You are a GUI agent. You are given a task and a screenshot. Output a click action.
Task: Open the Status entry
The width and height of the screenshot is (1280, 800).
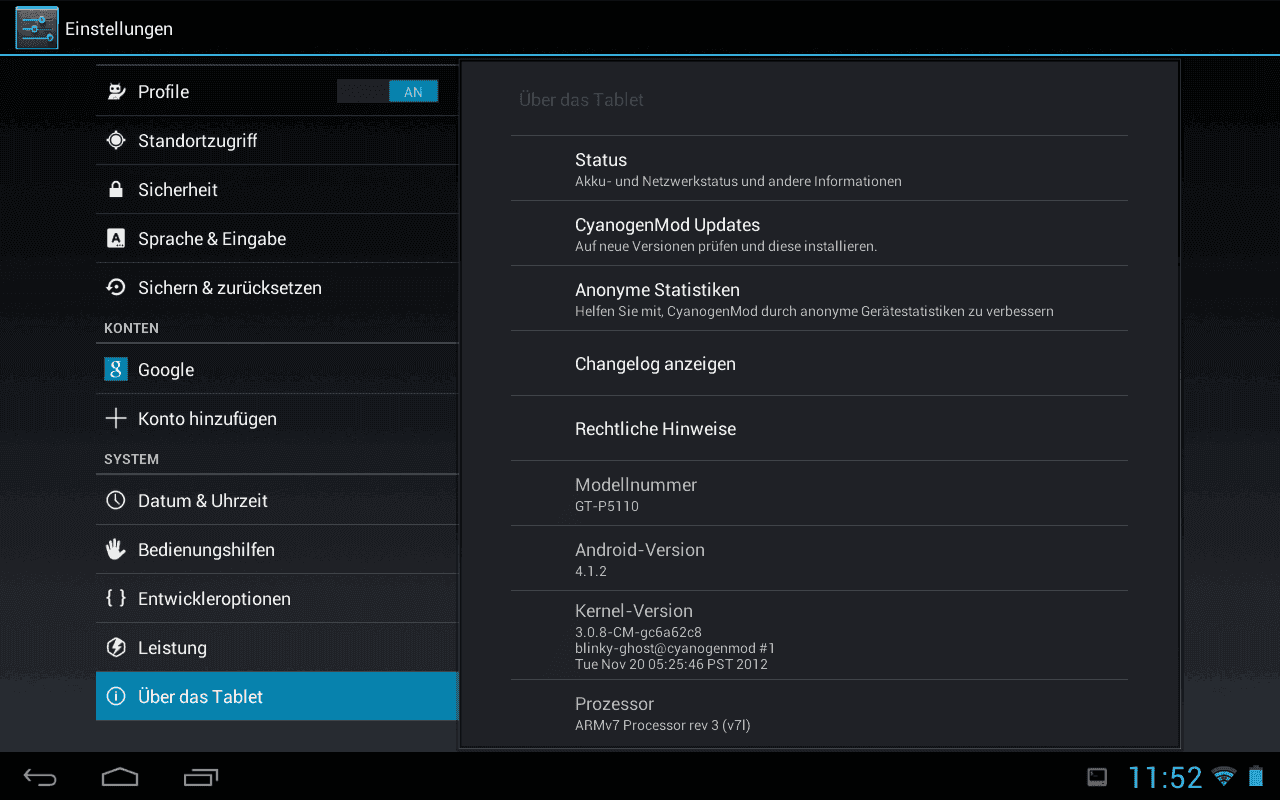[x=819, y=169]
